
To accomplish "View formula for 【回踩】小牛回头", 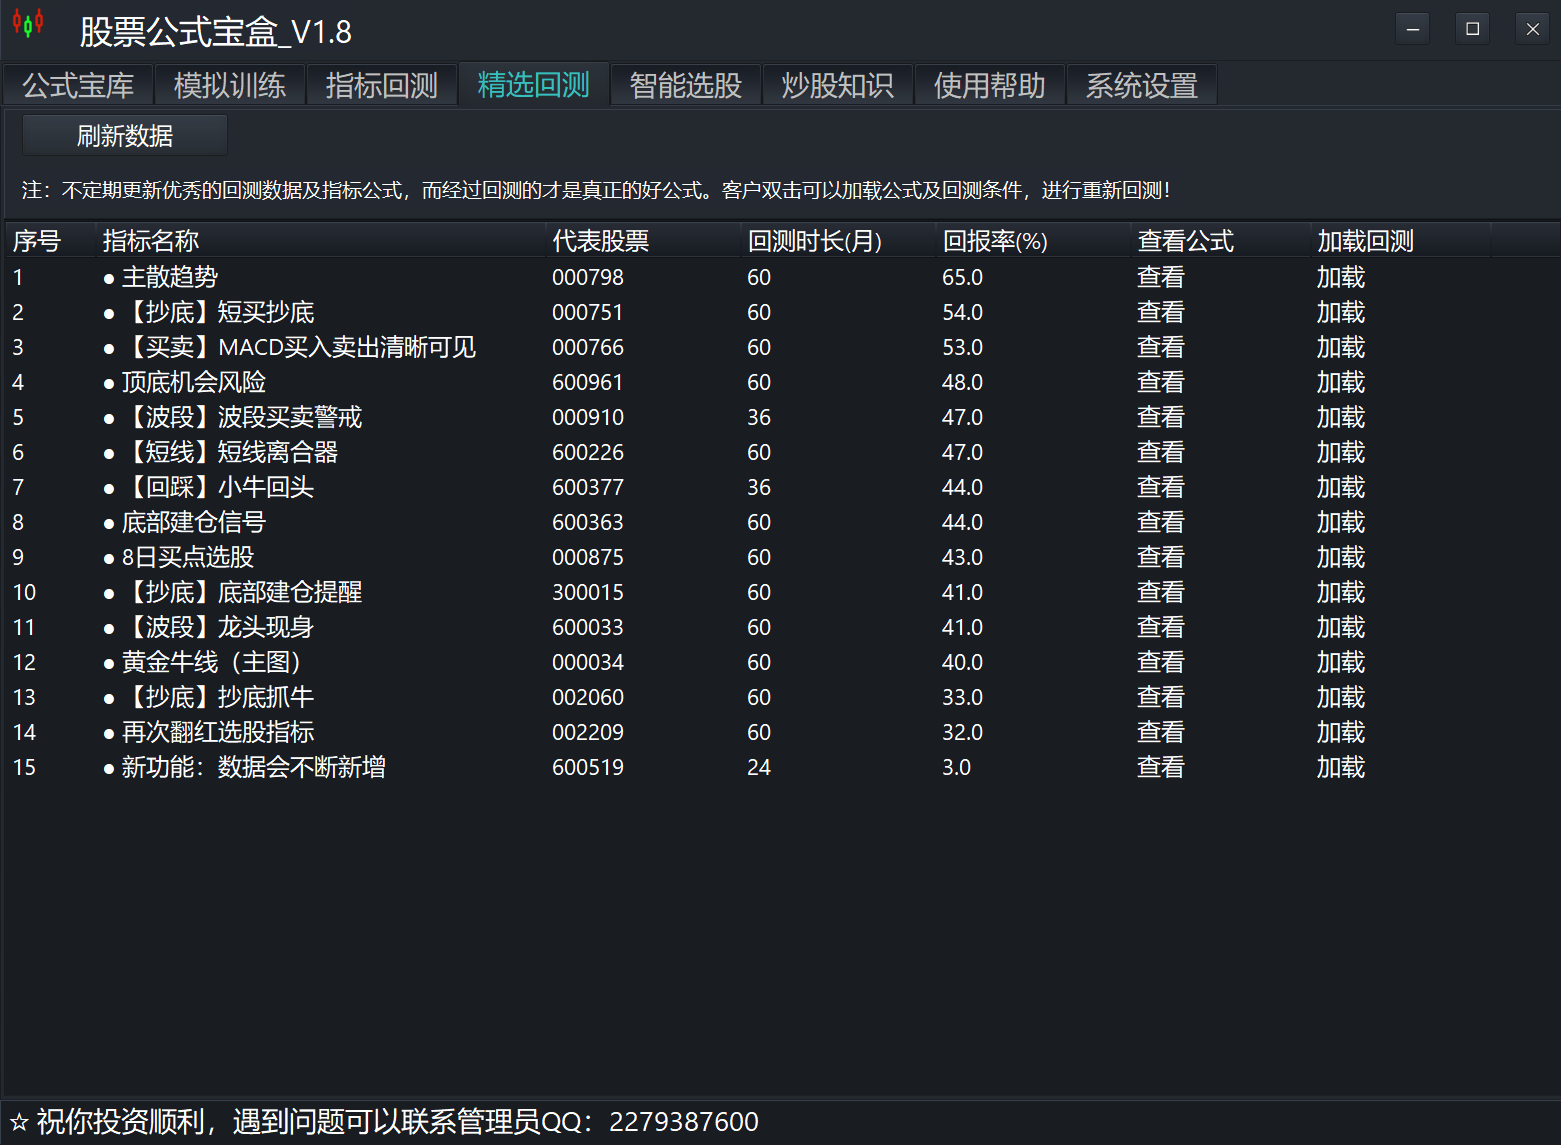I will pos(1160,487).
